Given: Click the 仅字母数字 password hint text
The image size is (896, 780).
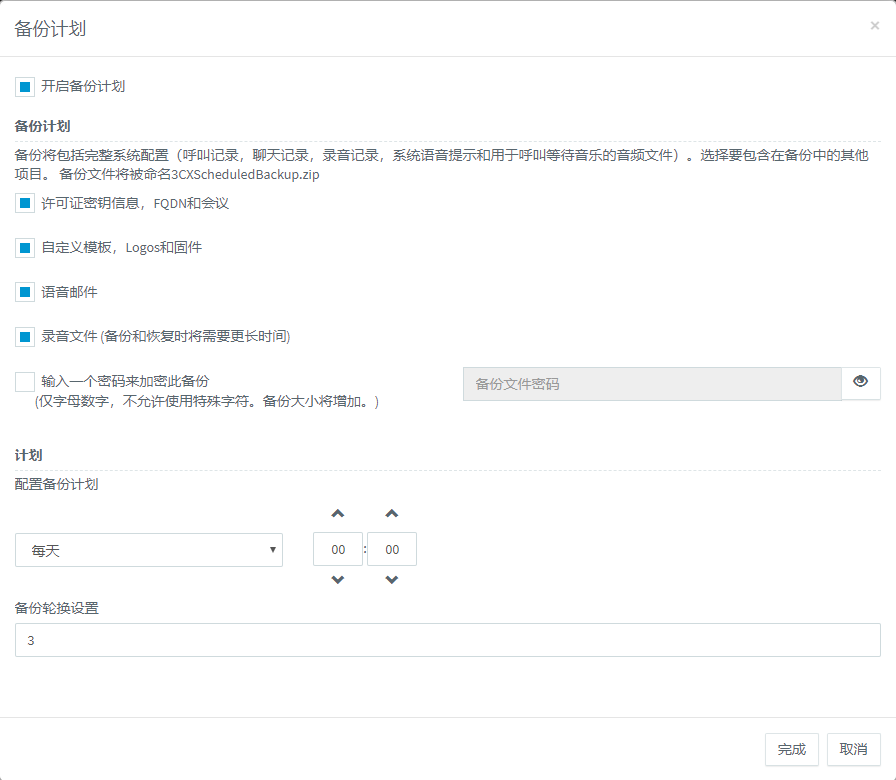Looking at the screenshot, I should [207, 402].
